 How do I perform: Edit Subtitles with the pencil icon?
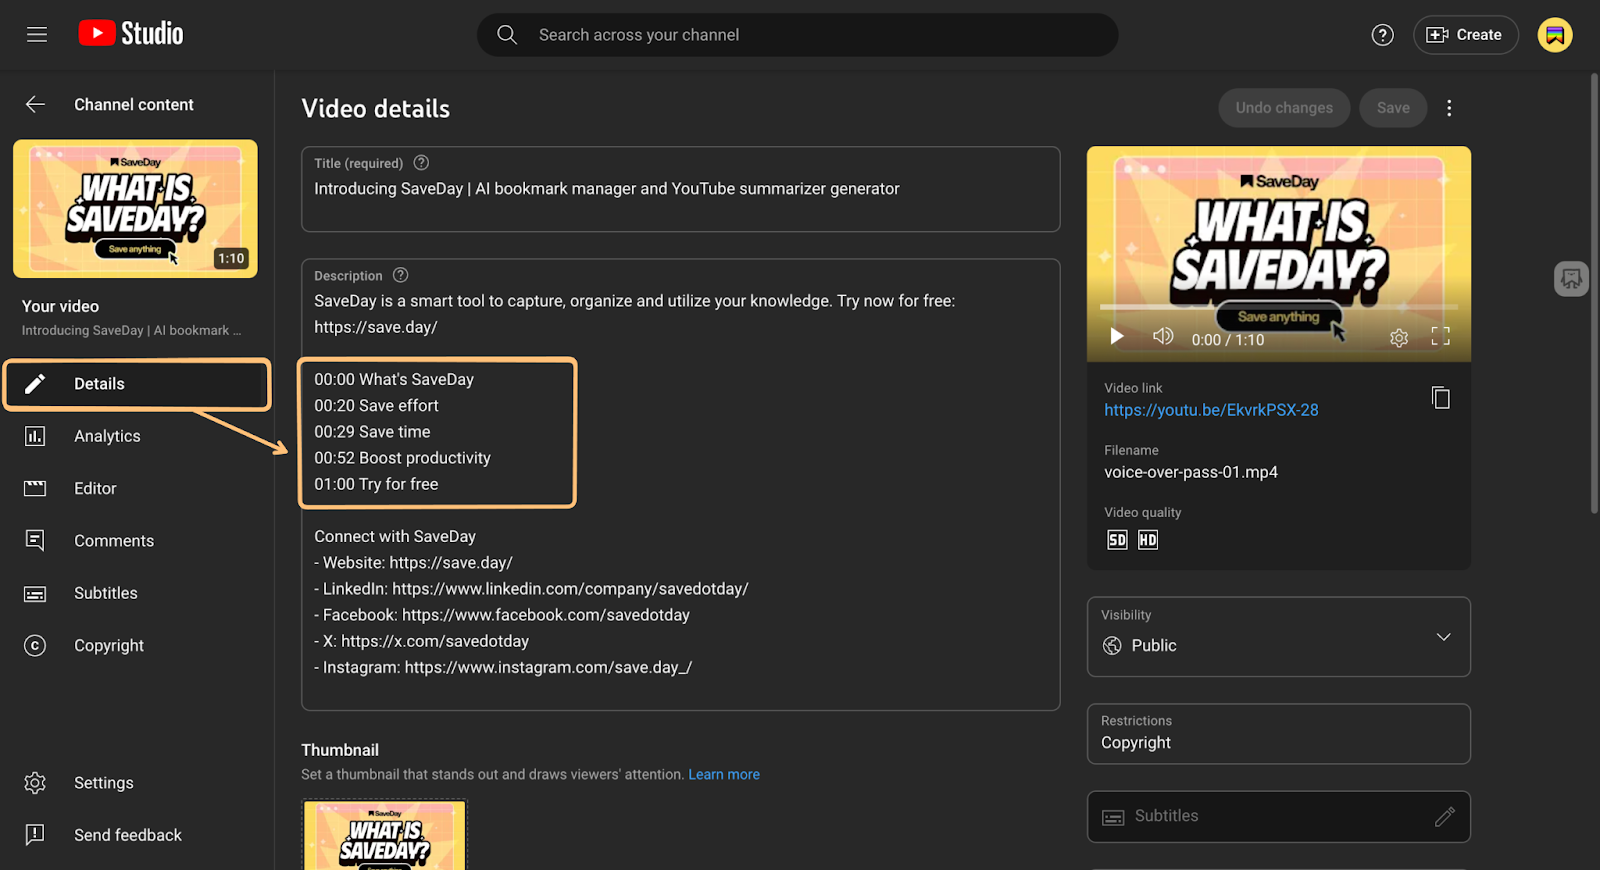coord(1445,817)
